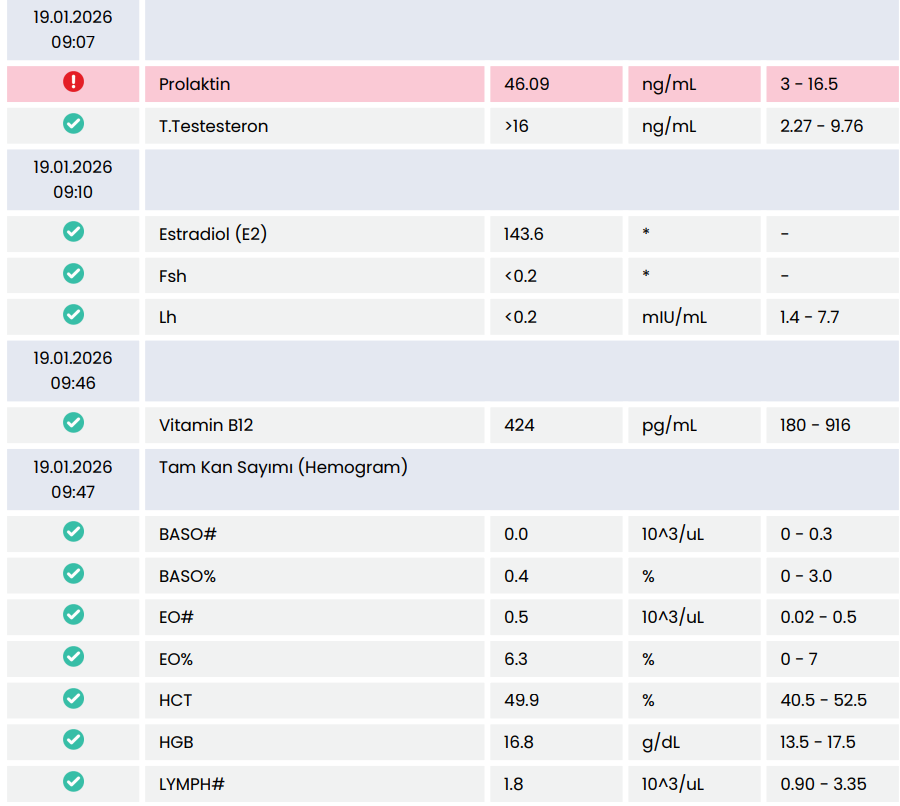Screen dimensions: 900x806
Task: Select the HGB result value 16.8
Action: click(x=518, y=742)
